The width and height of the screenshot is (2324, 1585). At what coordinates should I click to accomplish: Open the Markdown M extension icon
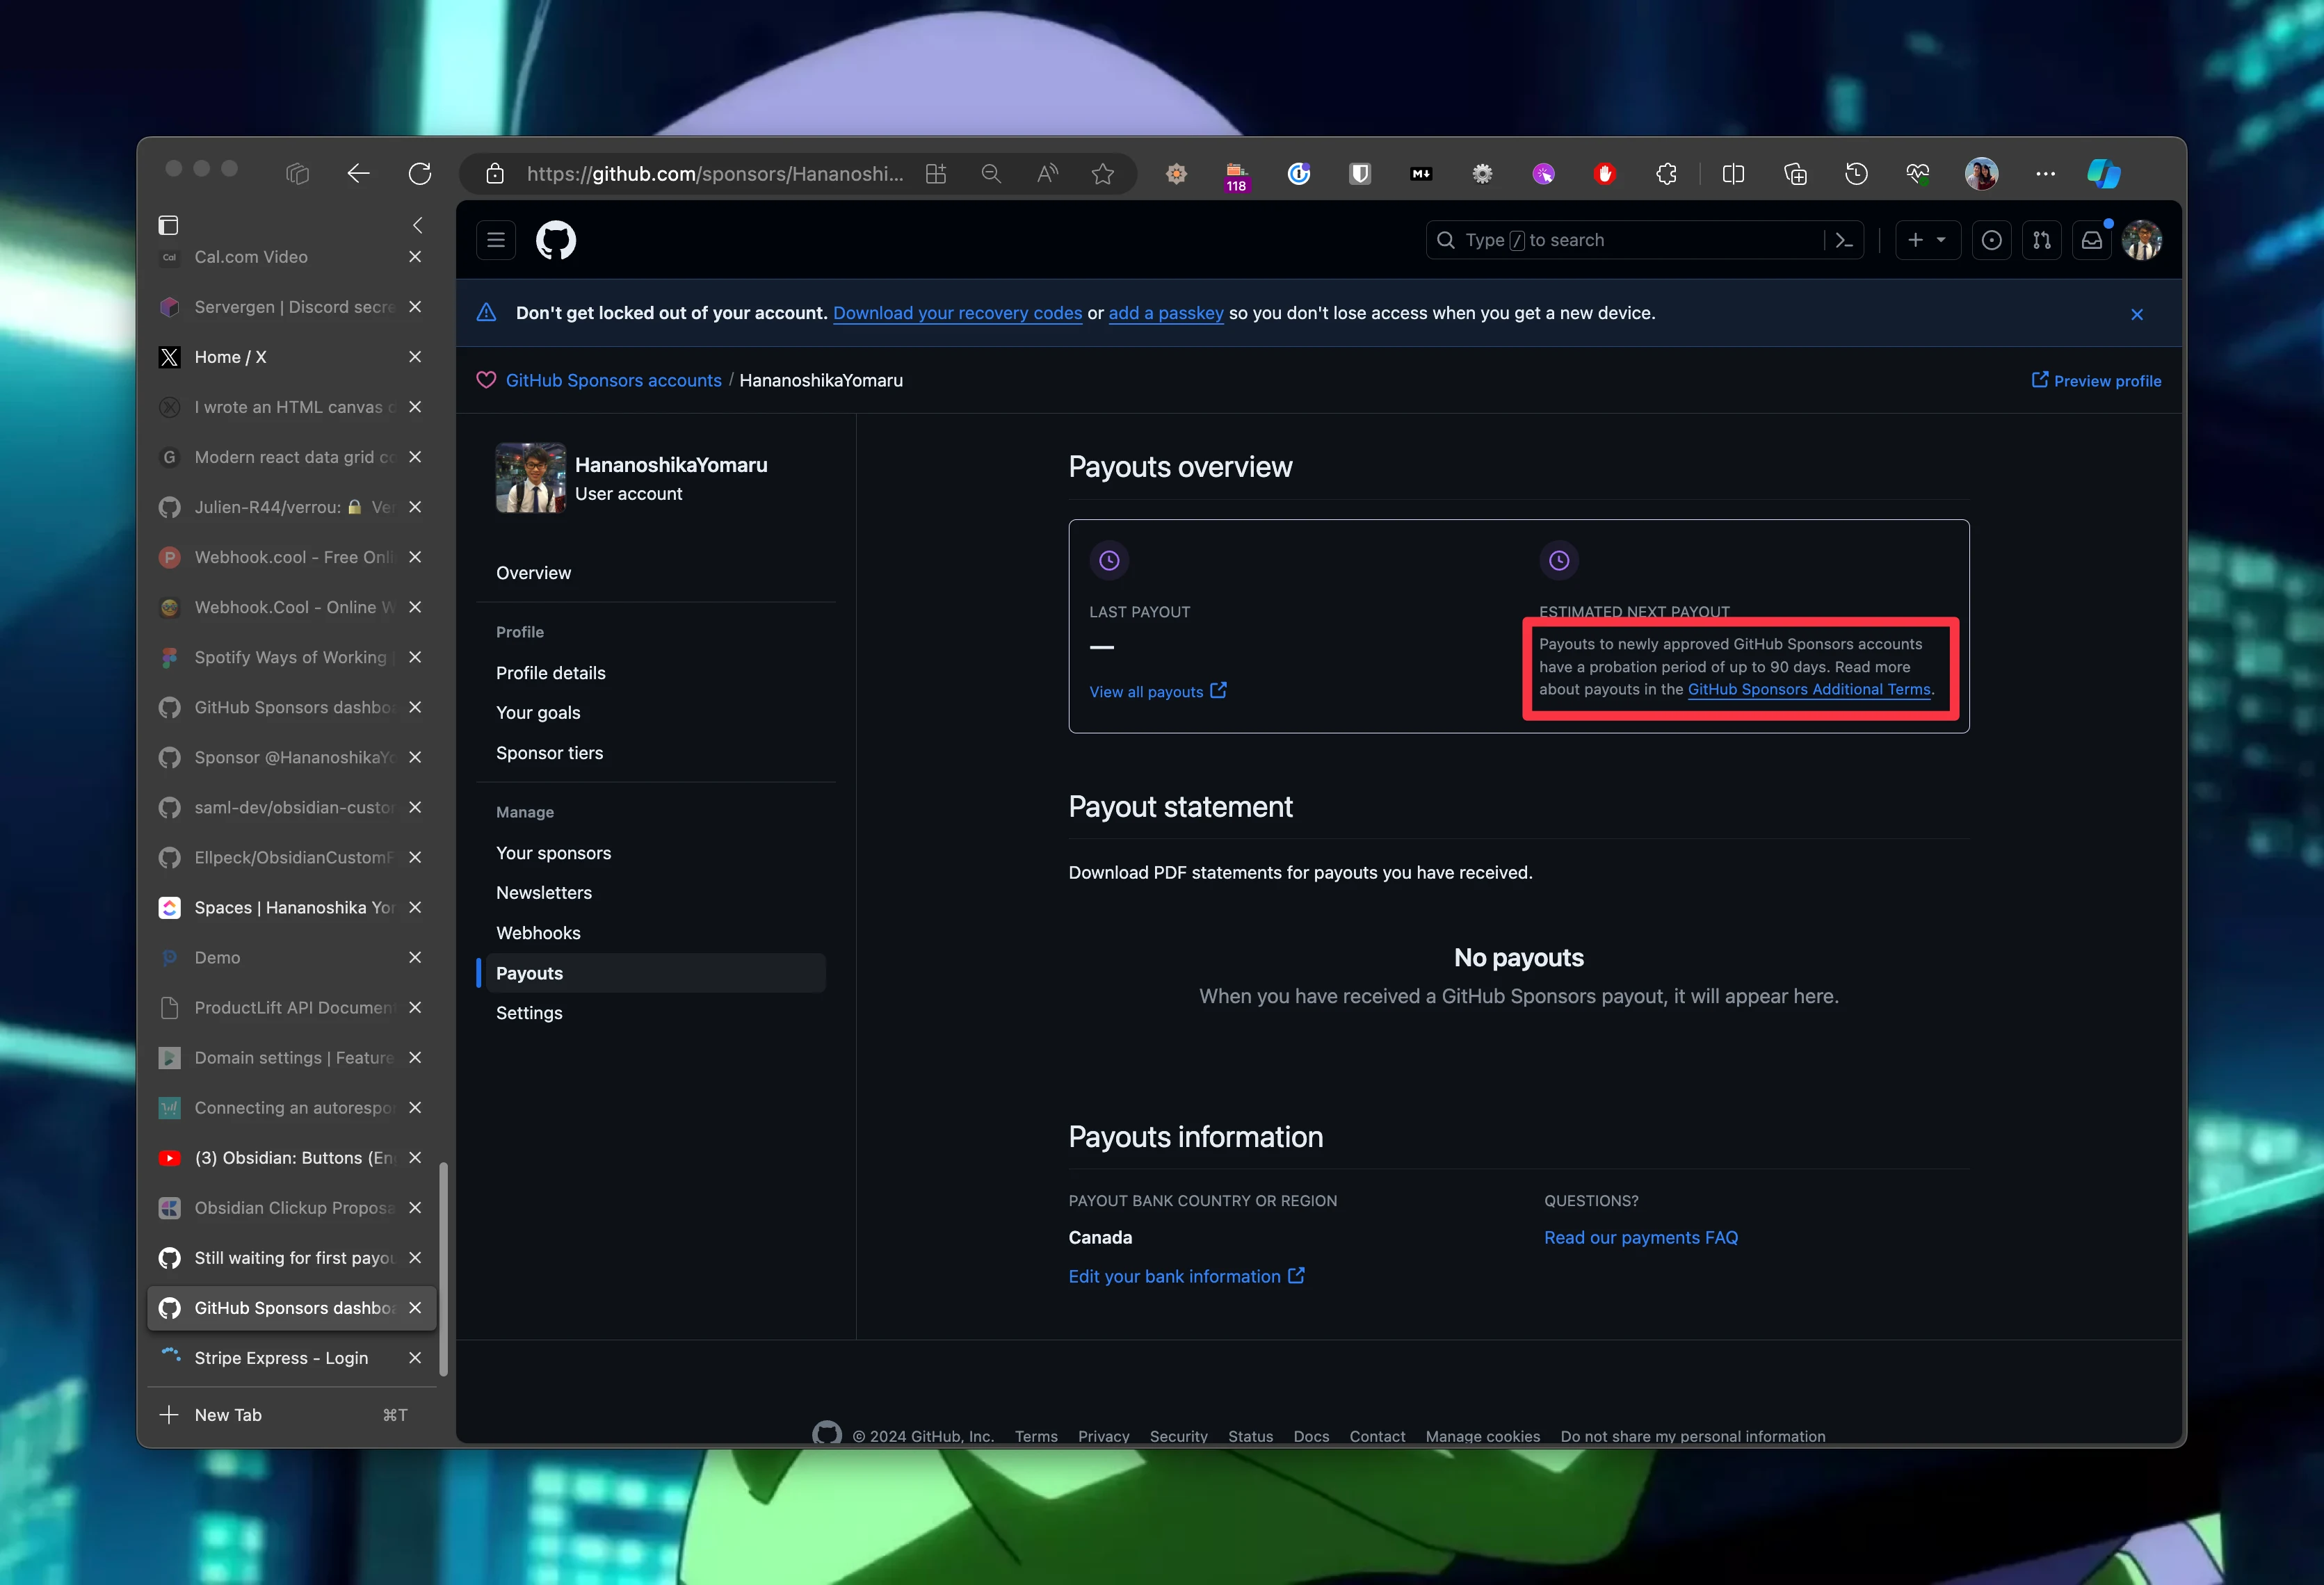tap(1420, 174)
